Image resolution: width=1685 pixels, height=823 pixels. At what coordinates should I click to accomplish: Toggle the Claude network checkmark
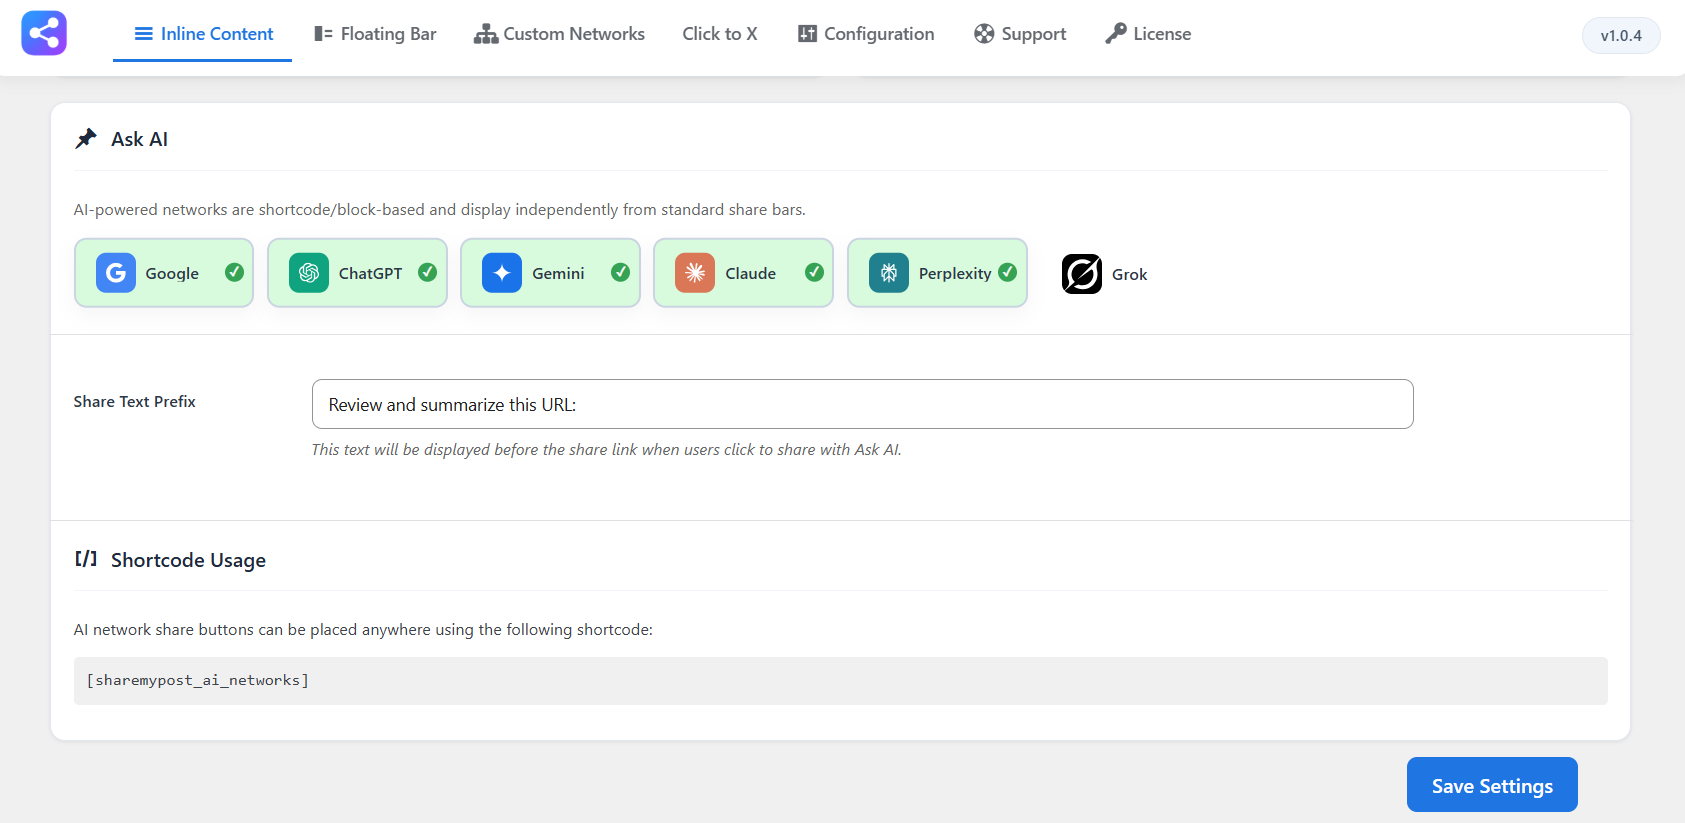click(815, 272)
